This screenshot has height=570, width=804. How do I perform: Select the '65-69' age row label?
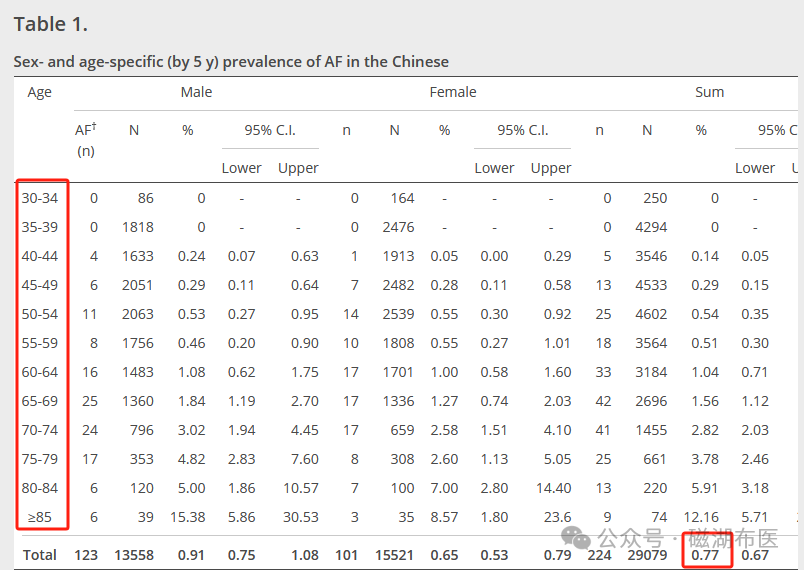tap(40, 401)
